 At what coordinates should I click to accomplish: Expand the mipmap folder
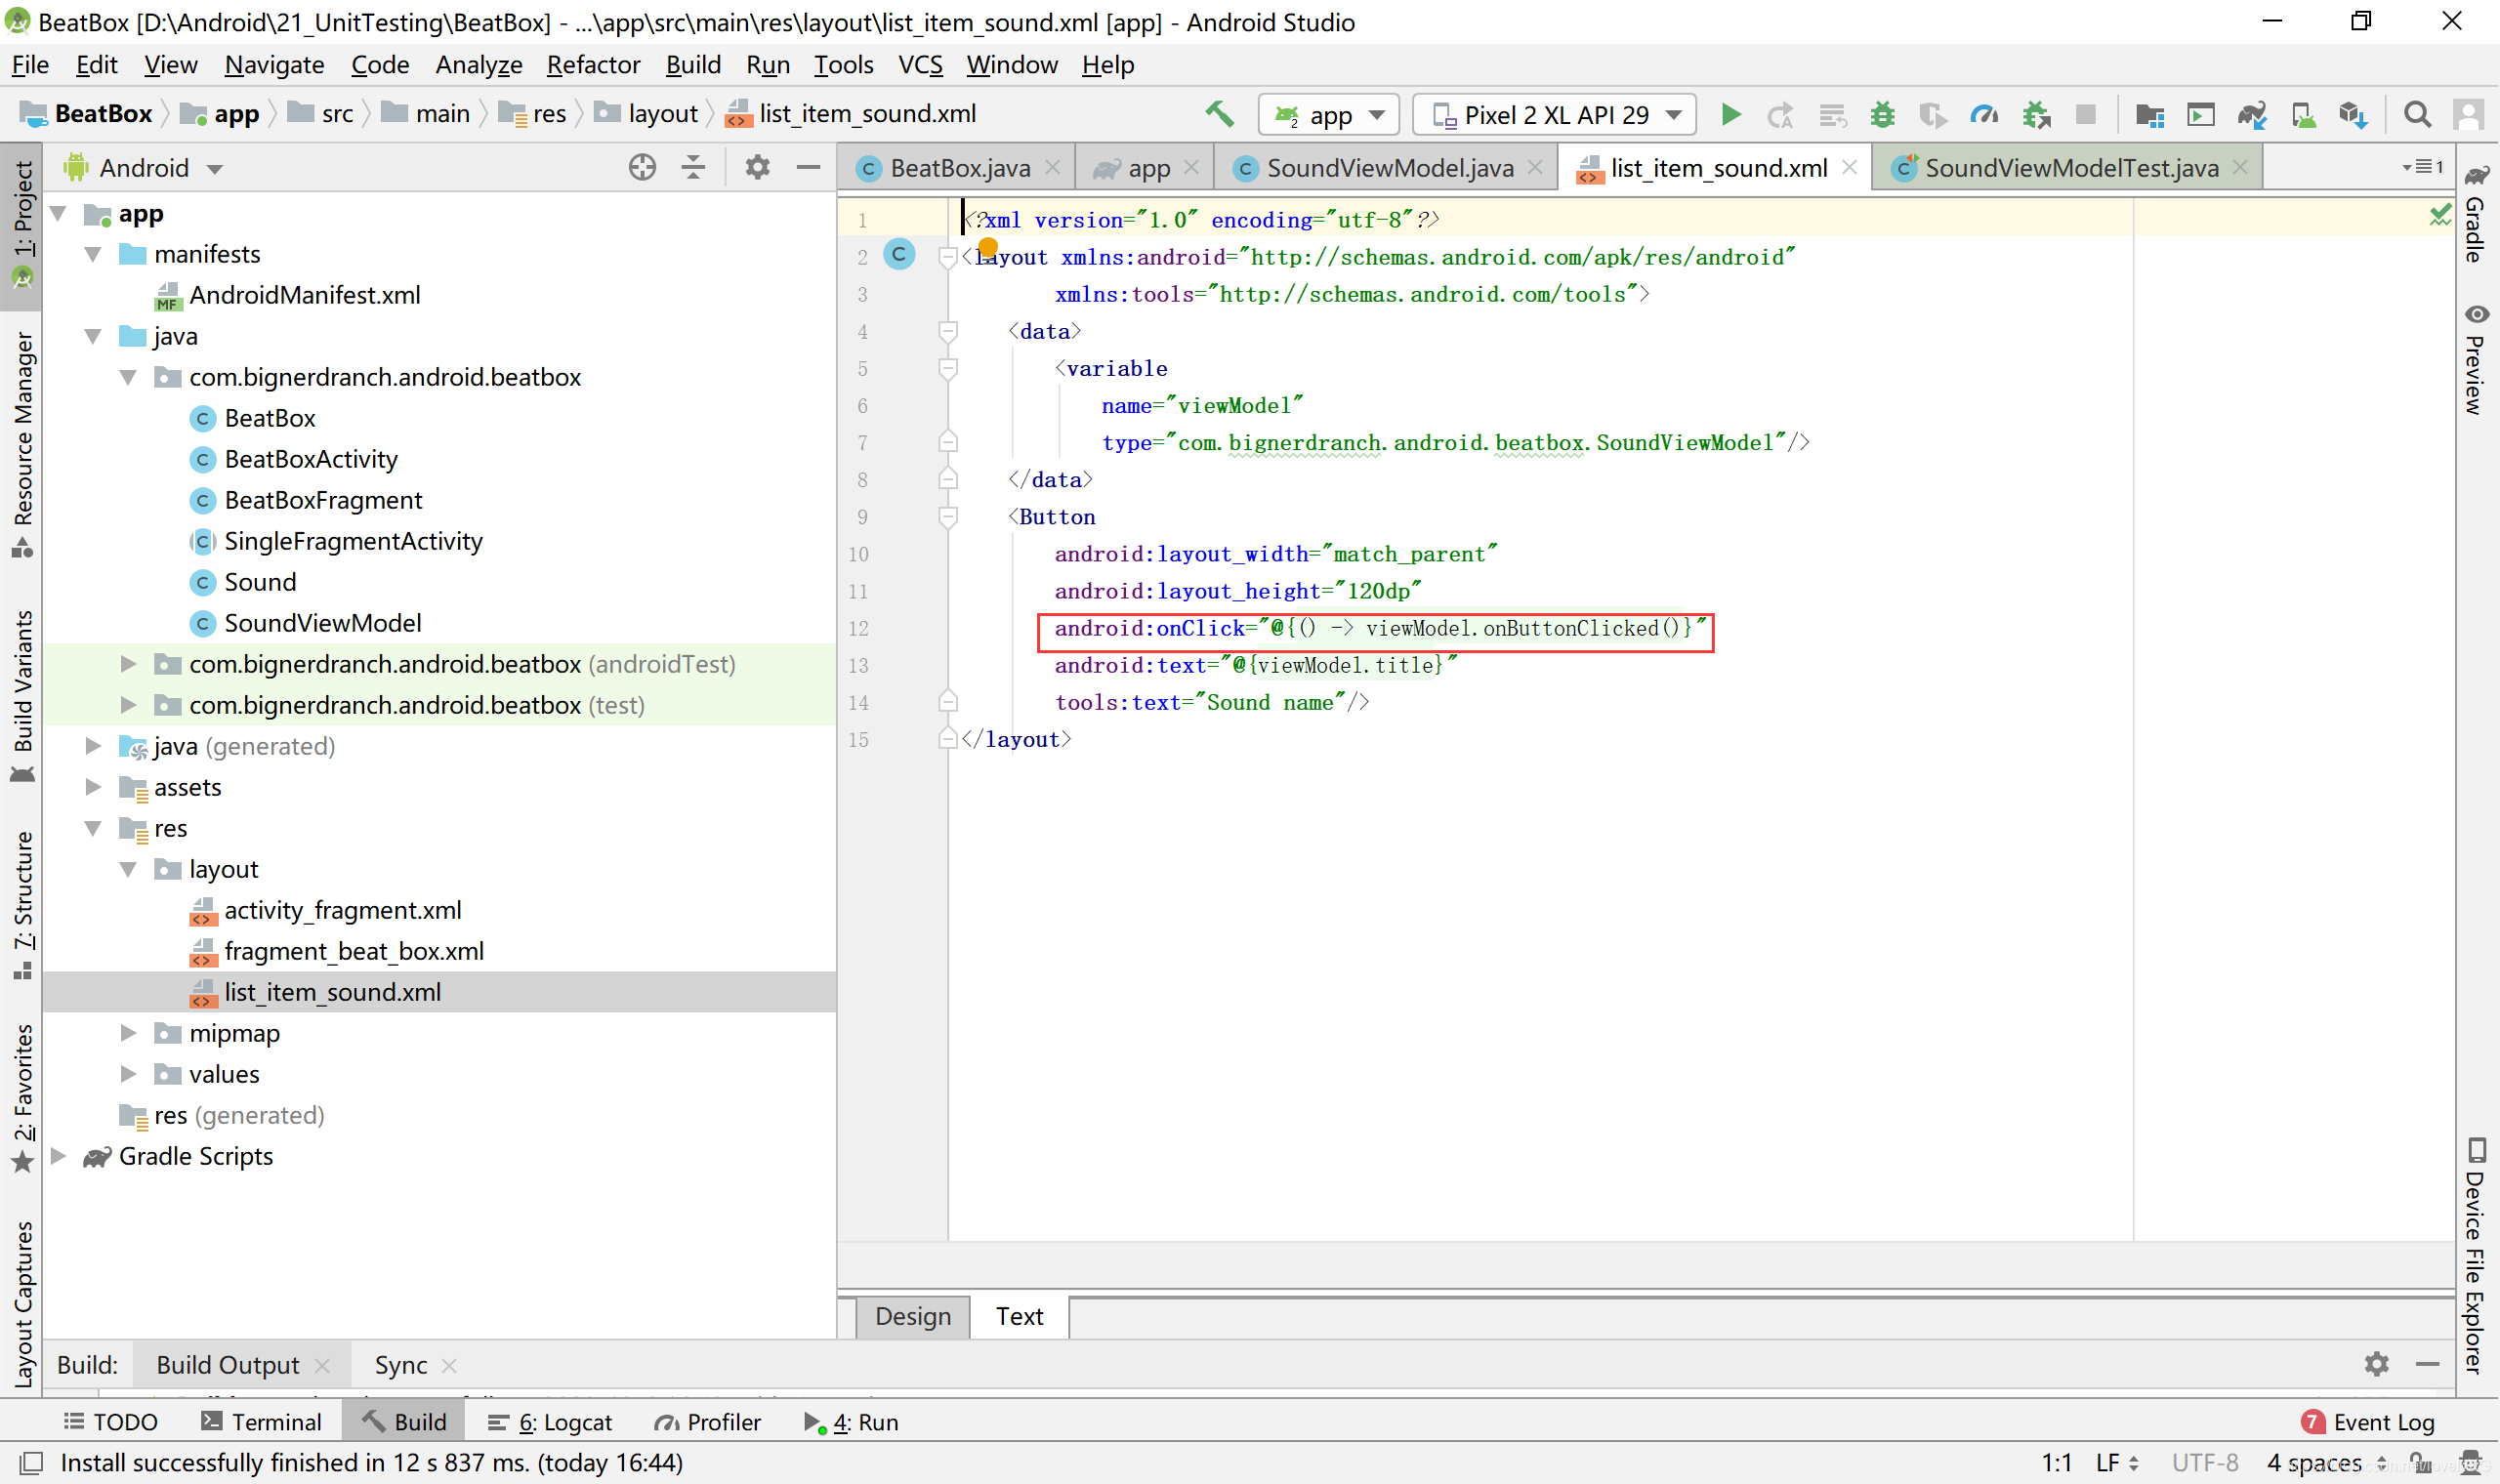pos(129,1033)
